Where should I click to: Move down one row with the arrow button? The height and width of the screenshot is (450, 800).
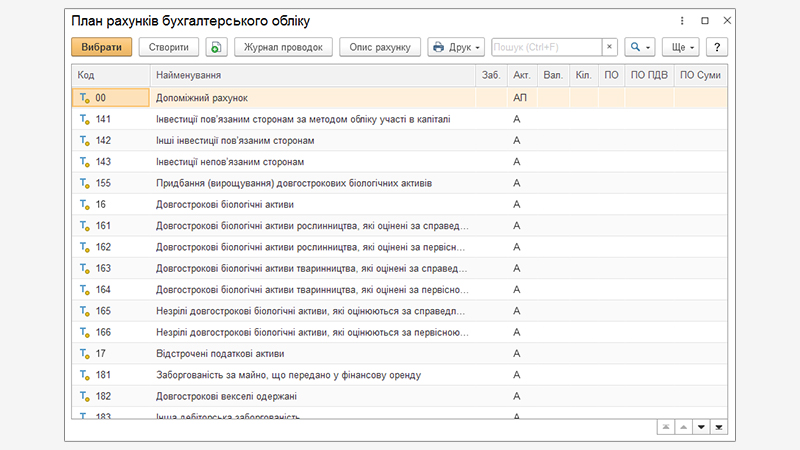pyautogui.click(x=700, y=427)
